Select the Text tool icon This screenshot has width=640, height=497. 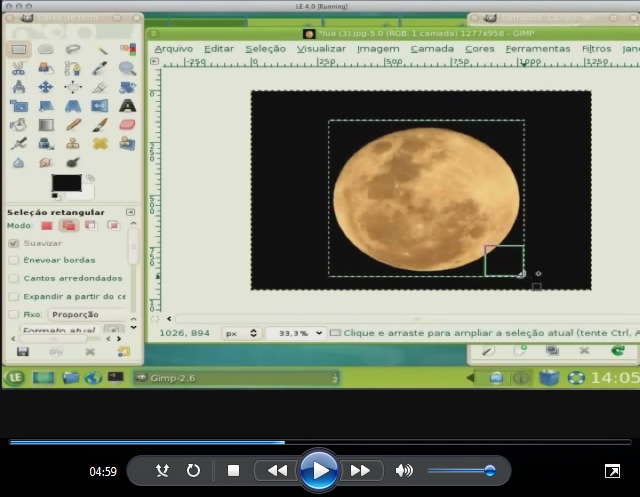(127, 106)
